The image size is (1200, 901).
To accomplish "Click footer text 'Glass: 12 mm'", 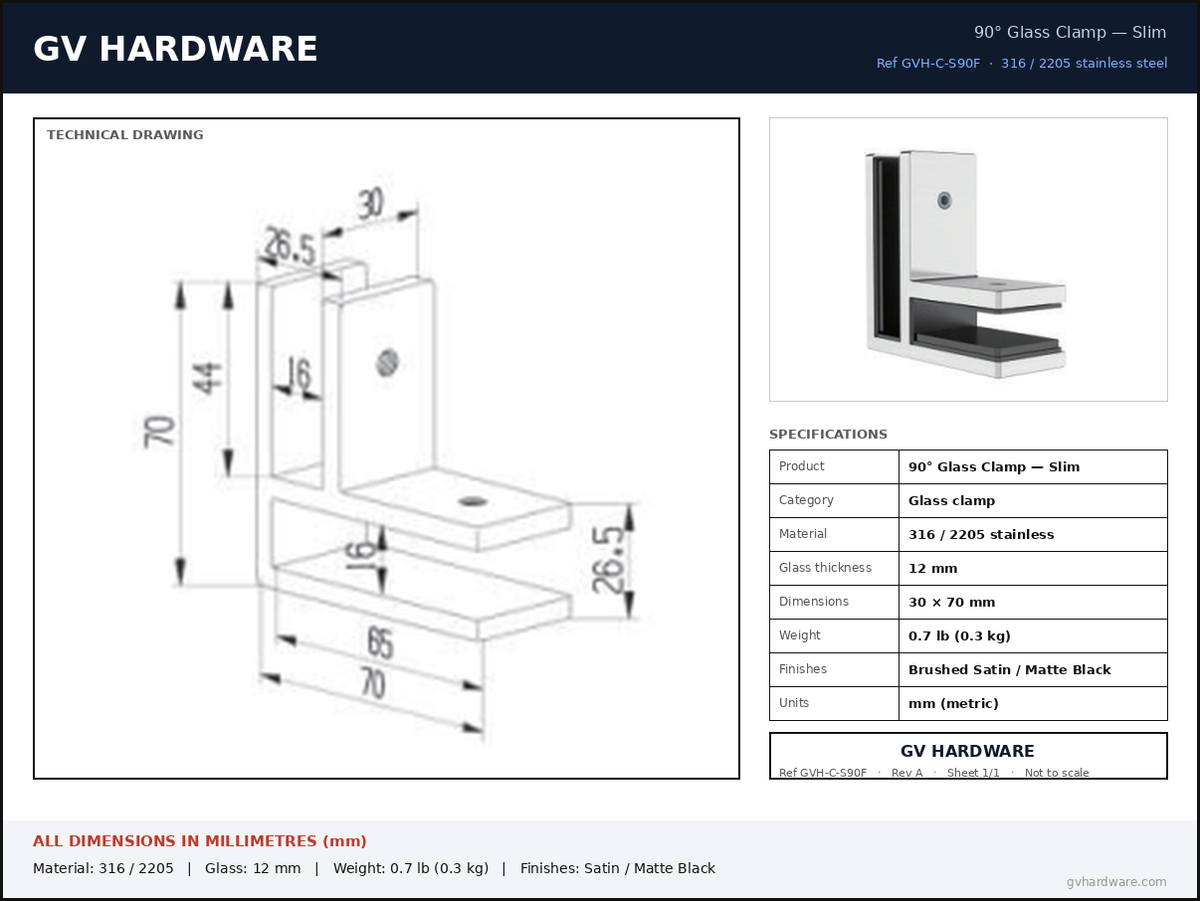I will tap(253, 868).
